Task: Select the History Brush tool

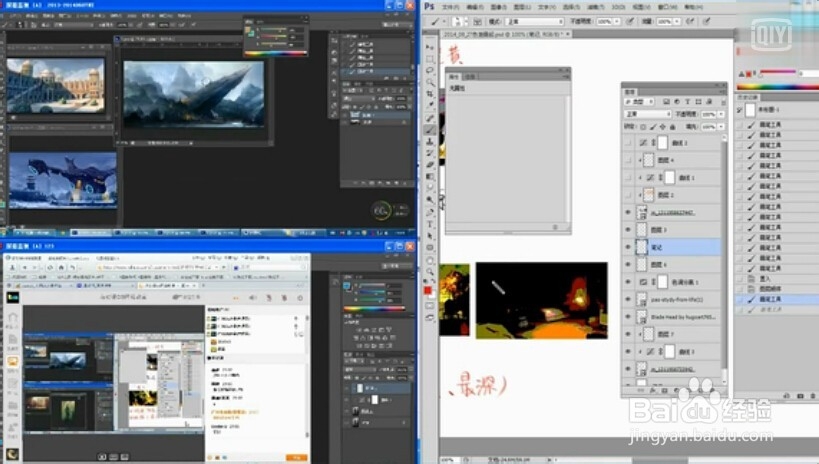Action: [x=430, y=153]
